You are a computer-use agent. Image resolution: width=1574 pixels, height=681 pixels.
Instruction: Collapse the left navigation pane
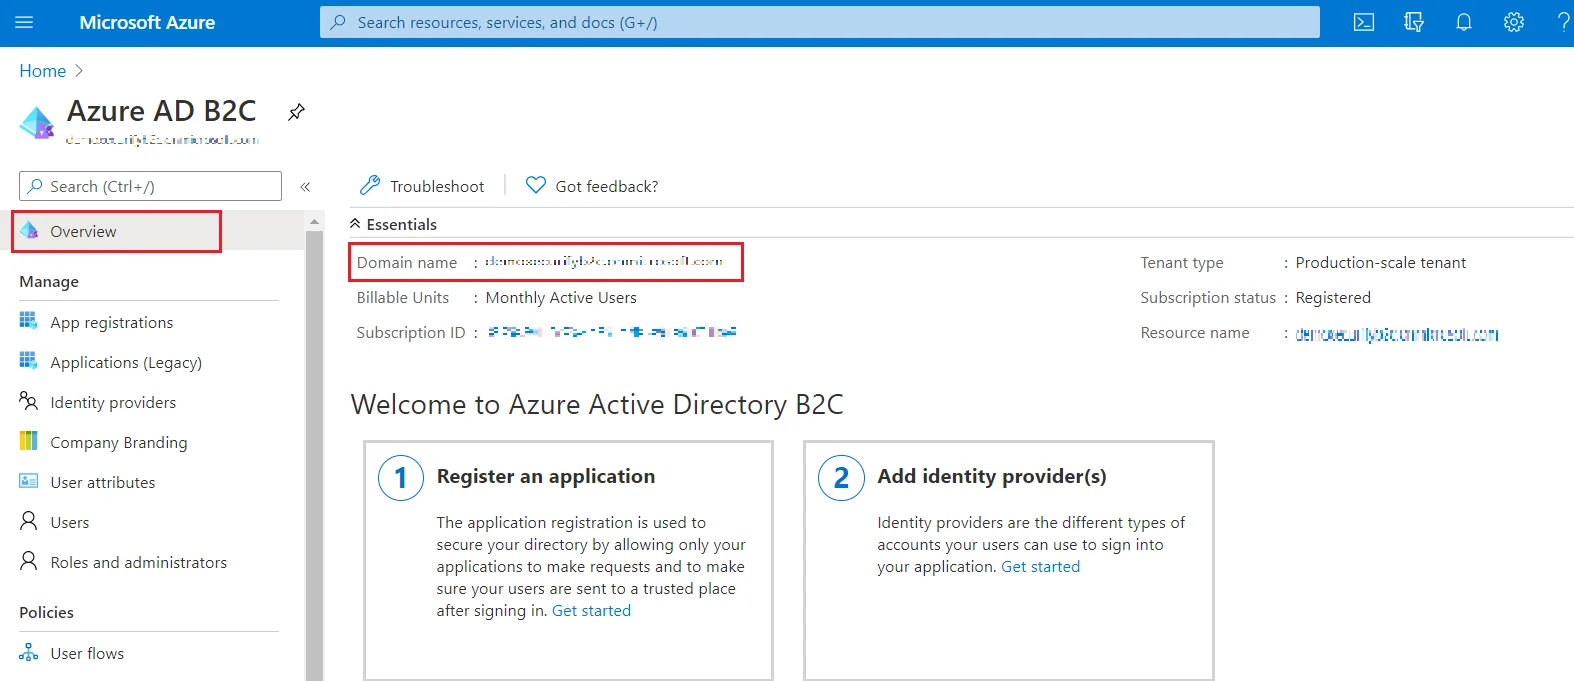[306, 186]
